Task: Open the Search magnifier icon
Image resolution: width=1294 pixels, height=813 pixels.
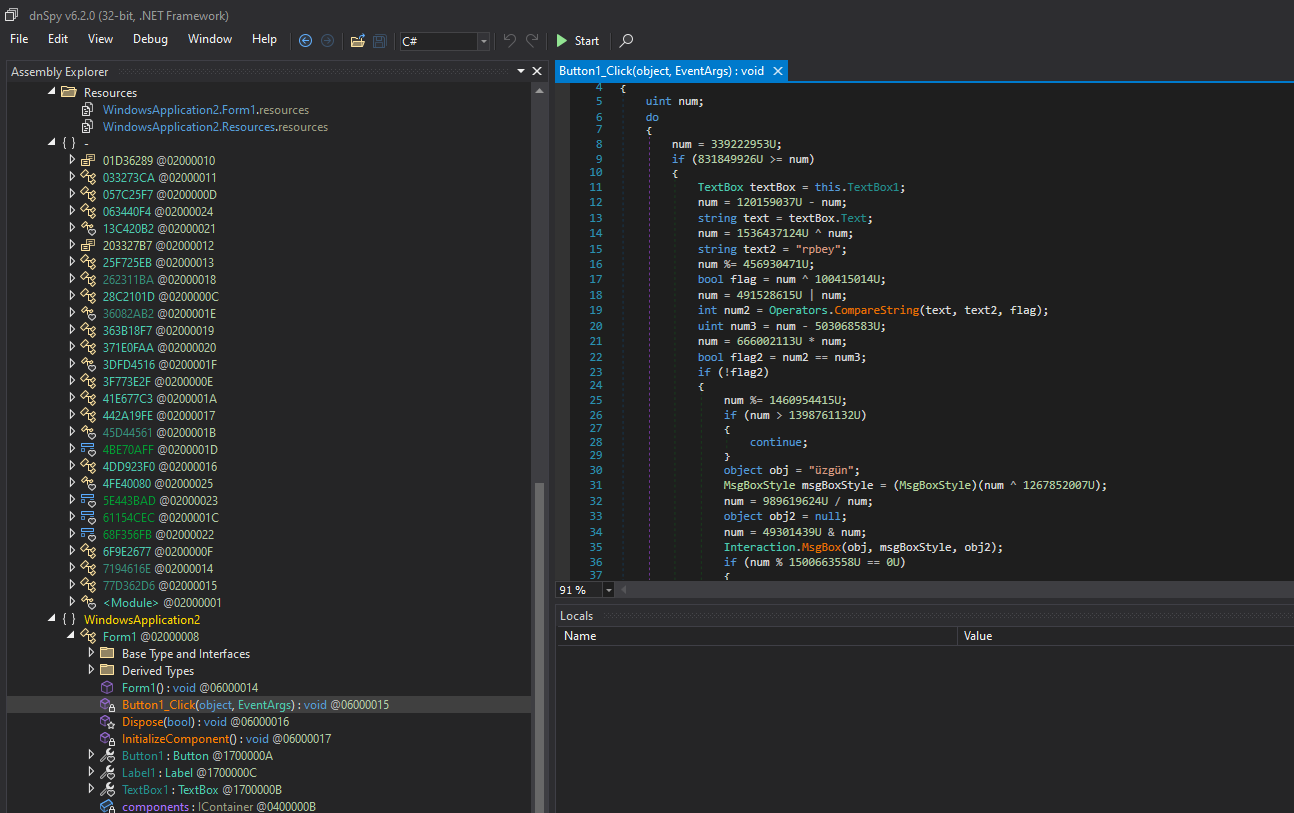Action: pyautogui.click(x=626, y=41)
